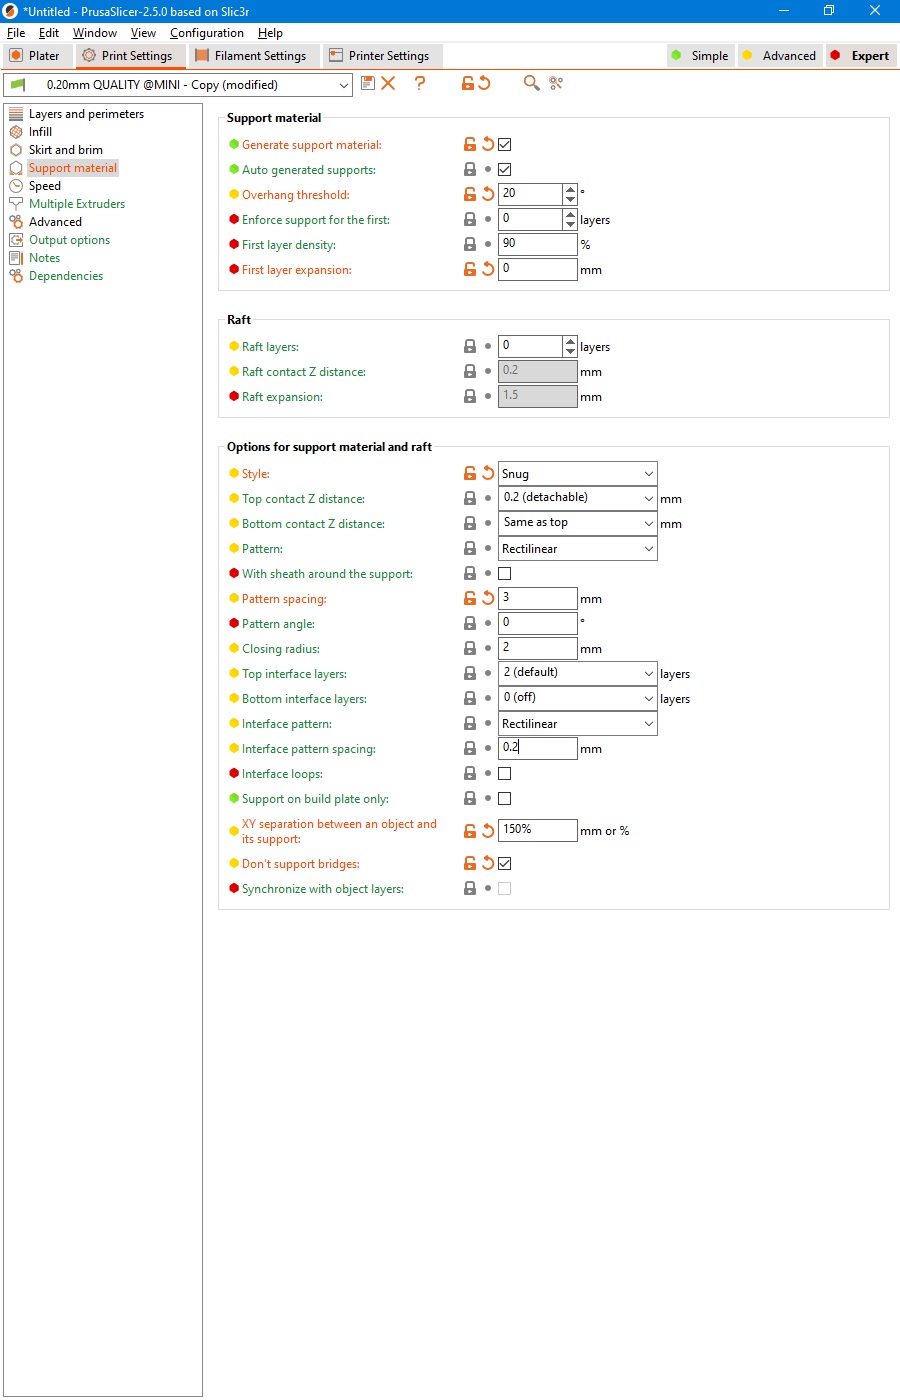Click the unlocked padlock icon beside Style
This screenshot has height=1400, width=900.
(469, 473)
